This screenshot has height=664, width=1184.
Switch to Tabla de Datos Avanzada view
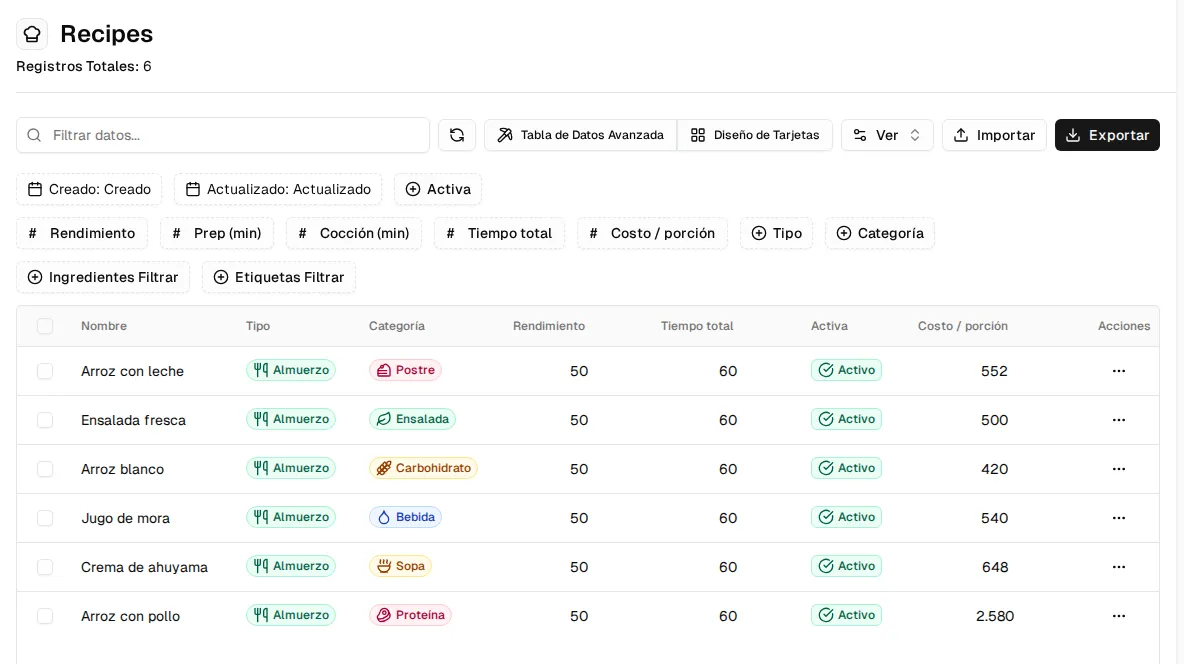tap(581, 135)
